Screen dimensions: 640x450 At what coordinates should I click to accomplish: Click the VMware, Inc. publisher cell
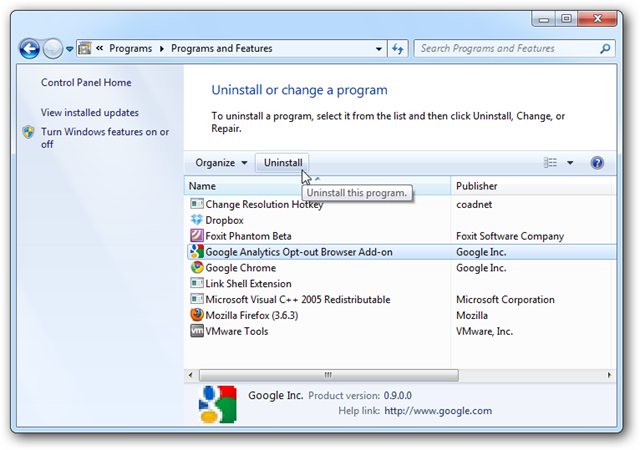click(484, 331)
